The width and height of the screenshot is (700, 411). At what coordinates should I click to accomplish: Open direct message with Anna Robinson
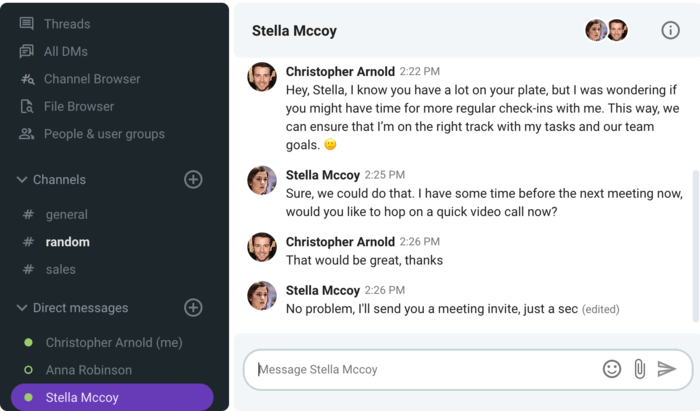pos(88,370)
